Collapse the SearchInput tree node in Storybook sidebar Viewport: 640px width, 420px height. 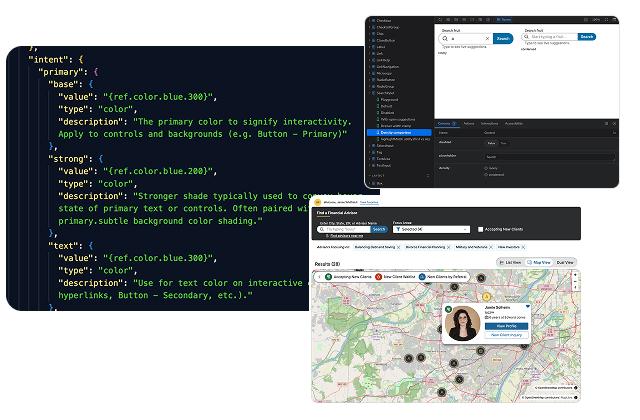point(370,93)
